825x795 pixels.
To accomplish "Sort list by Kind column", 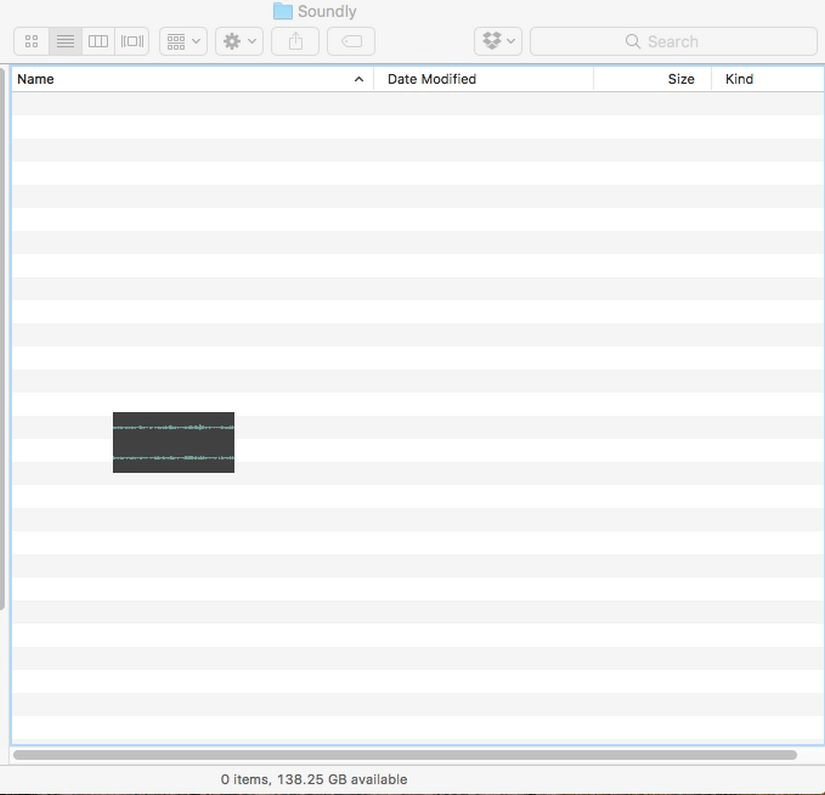I will tap(739, 79).
